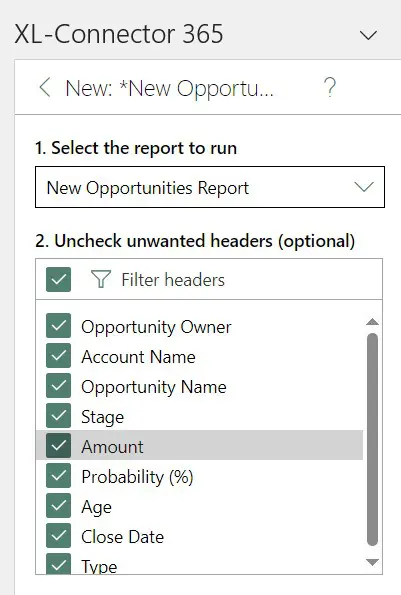Click the scrollbar up arrow
This screenshot has height=595, width=401.
373,322
